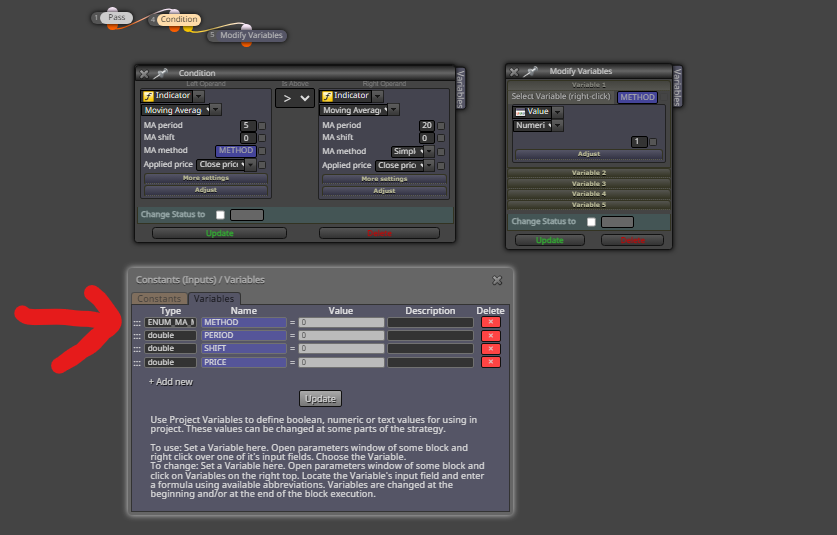Image resolution: width=837 pixels, height=535 pixels.
Task: Click the function icon in left operand Indicator
Action: (148, 96)
